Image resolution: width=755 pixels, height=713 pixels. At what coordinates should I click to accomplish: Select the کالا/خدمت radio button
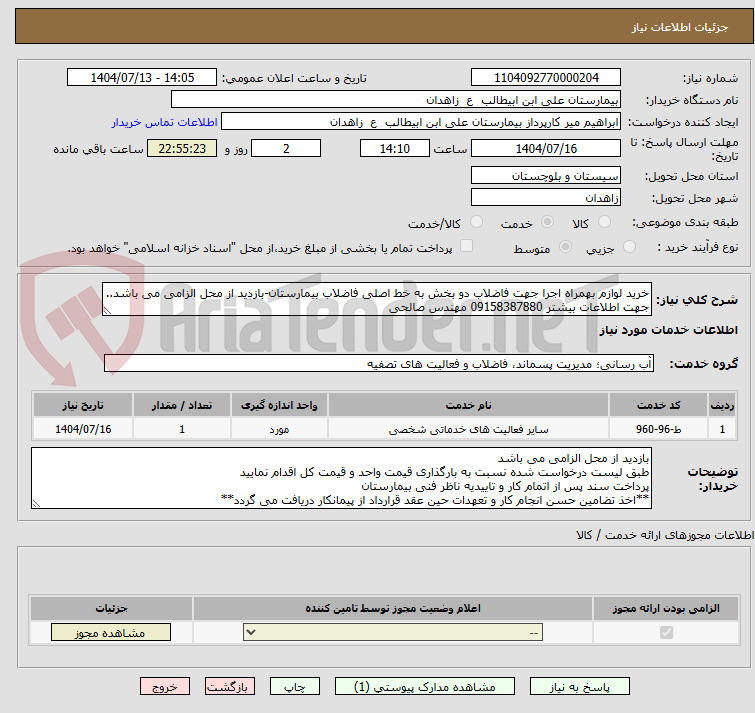coord(476,222)
